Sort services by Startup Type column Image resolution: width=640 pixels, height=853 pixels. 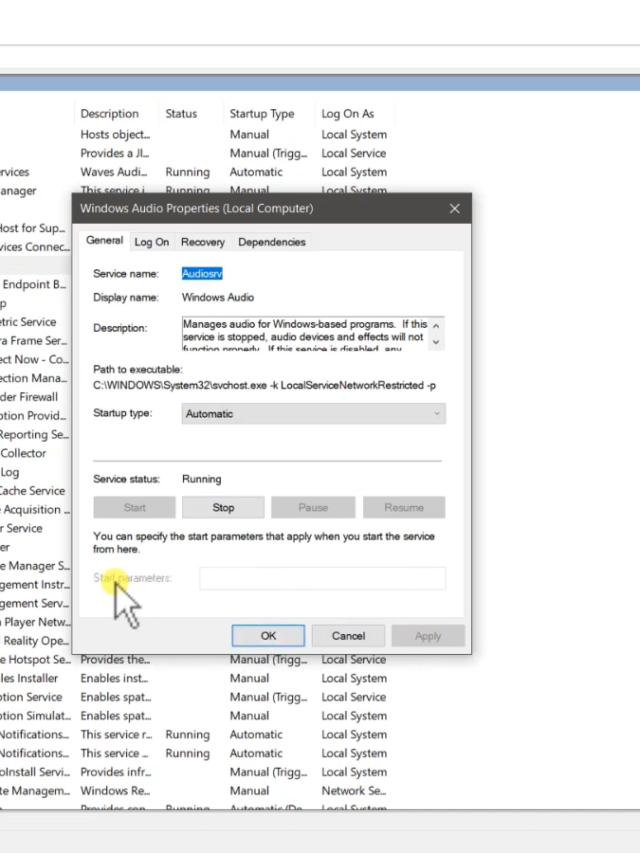pyautogui.click(x=261, y=114)
